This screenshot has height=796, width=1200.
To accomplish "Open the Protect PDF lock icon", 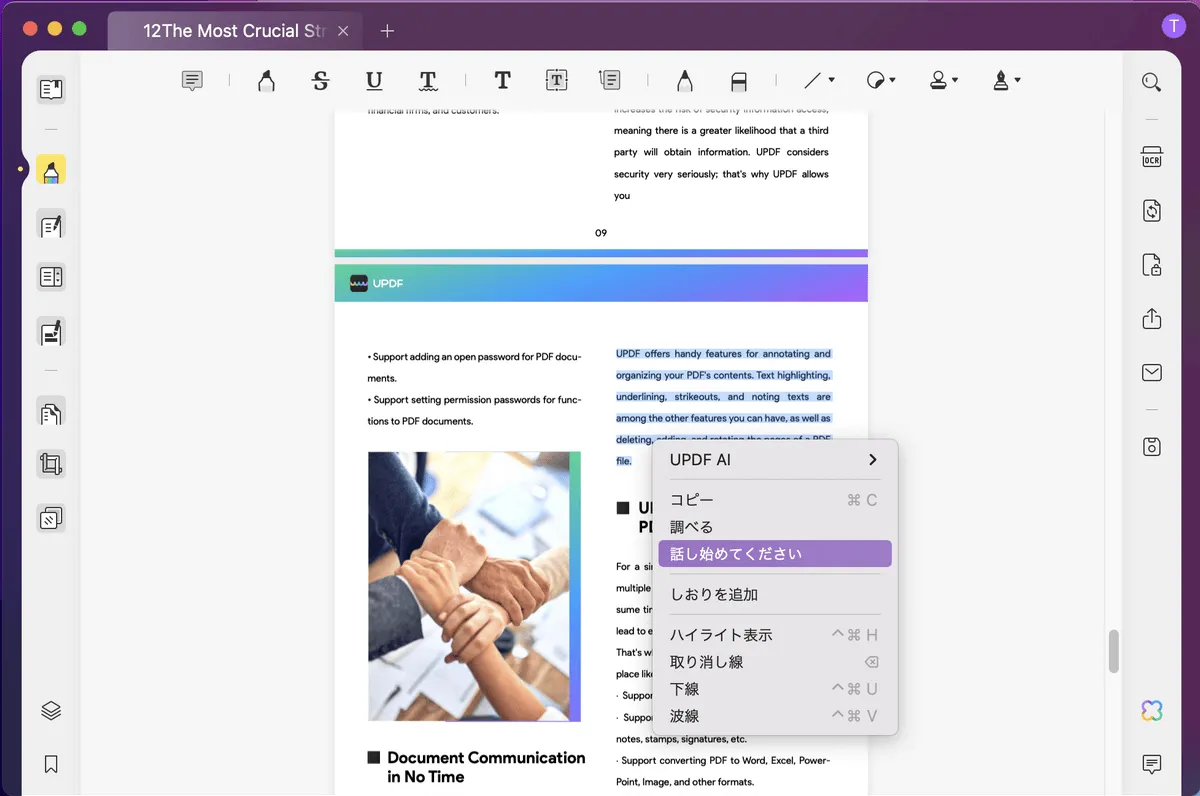I will [x=1152, y=265].
